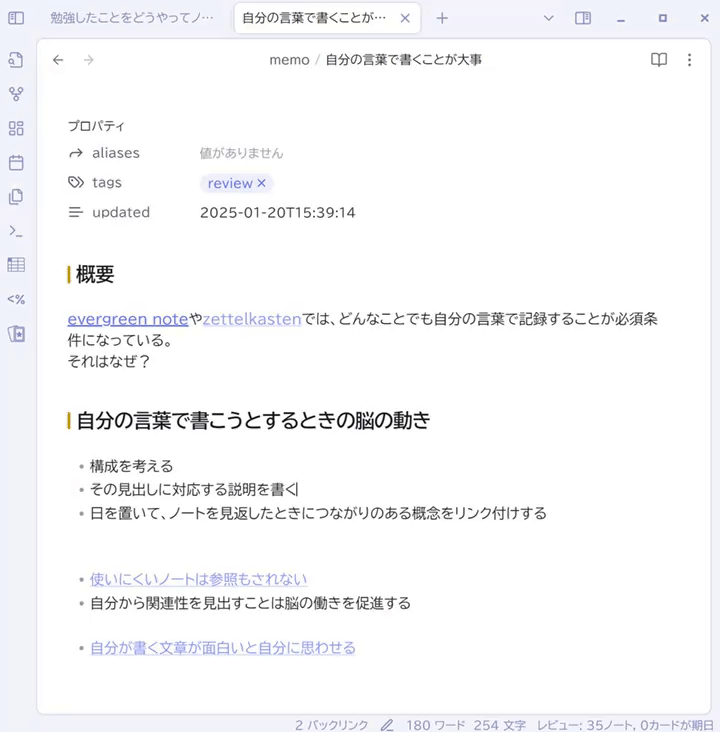The width and height of the screenshot is (720, 732).
Task: Open today's daily note calendar icon
Action: pos(16,162)
